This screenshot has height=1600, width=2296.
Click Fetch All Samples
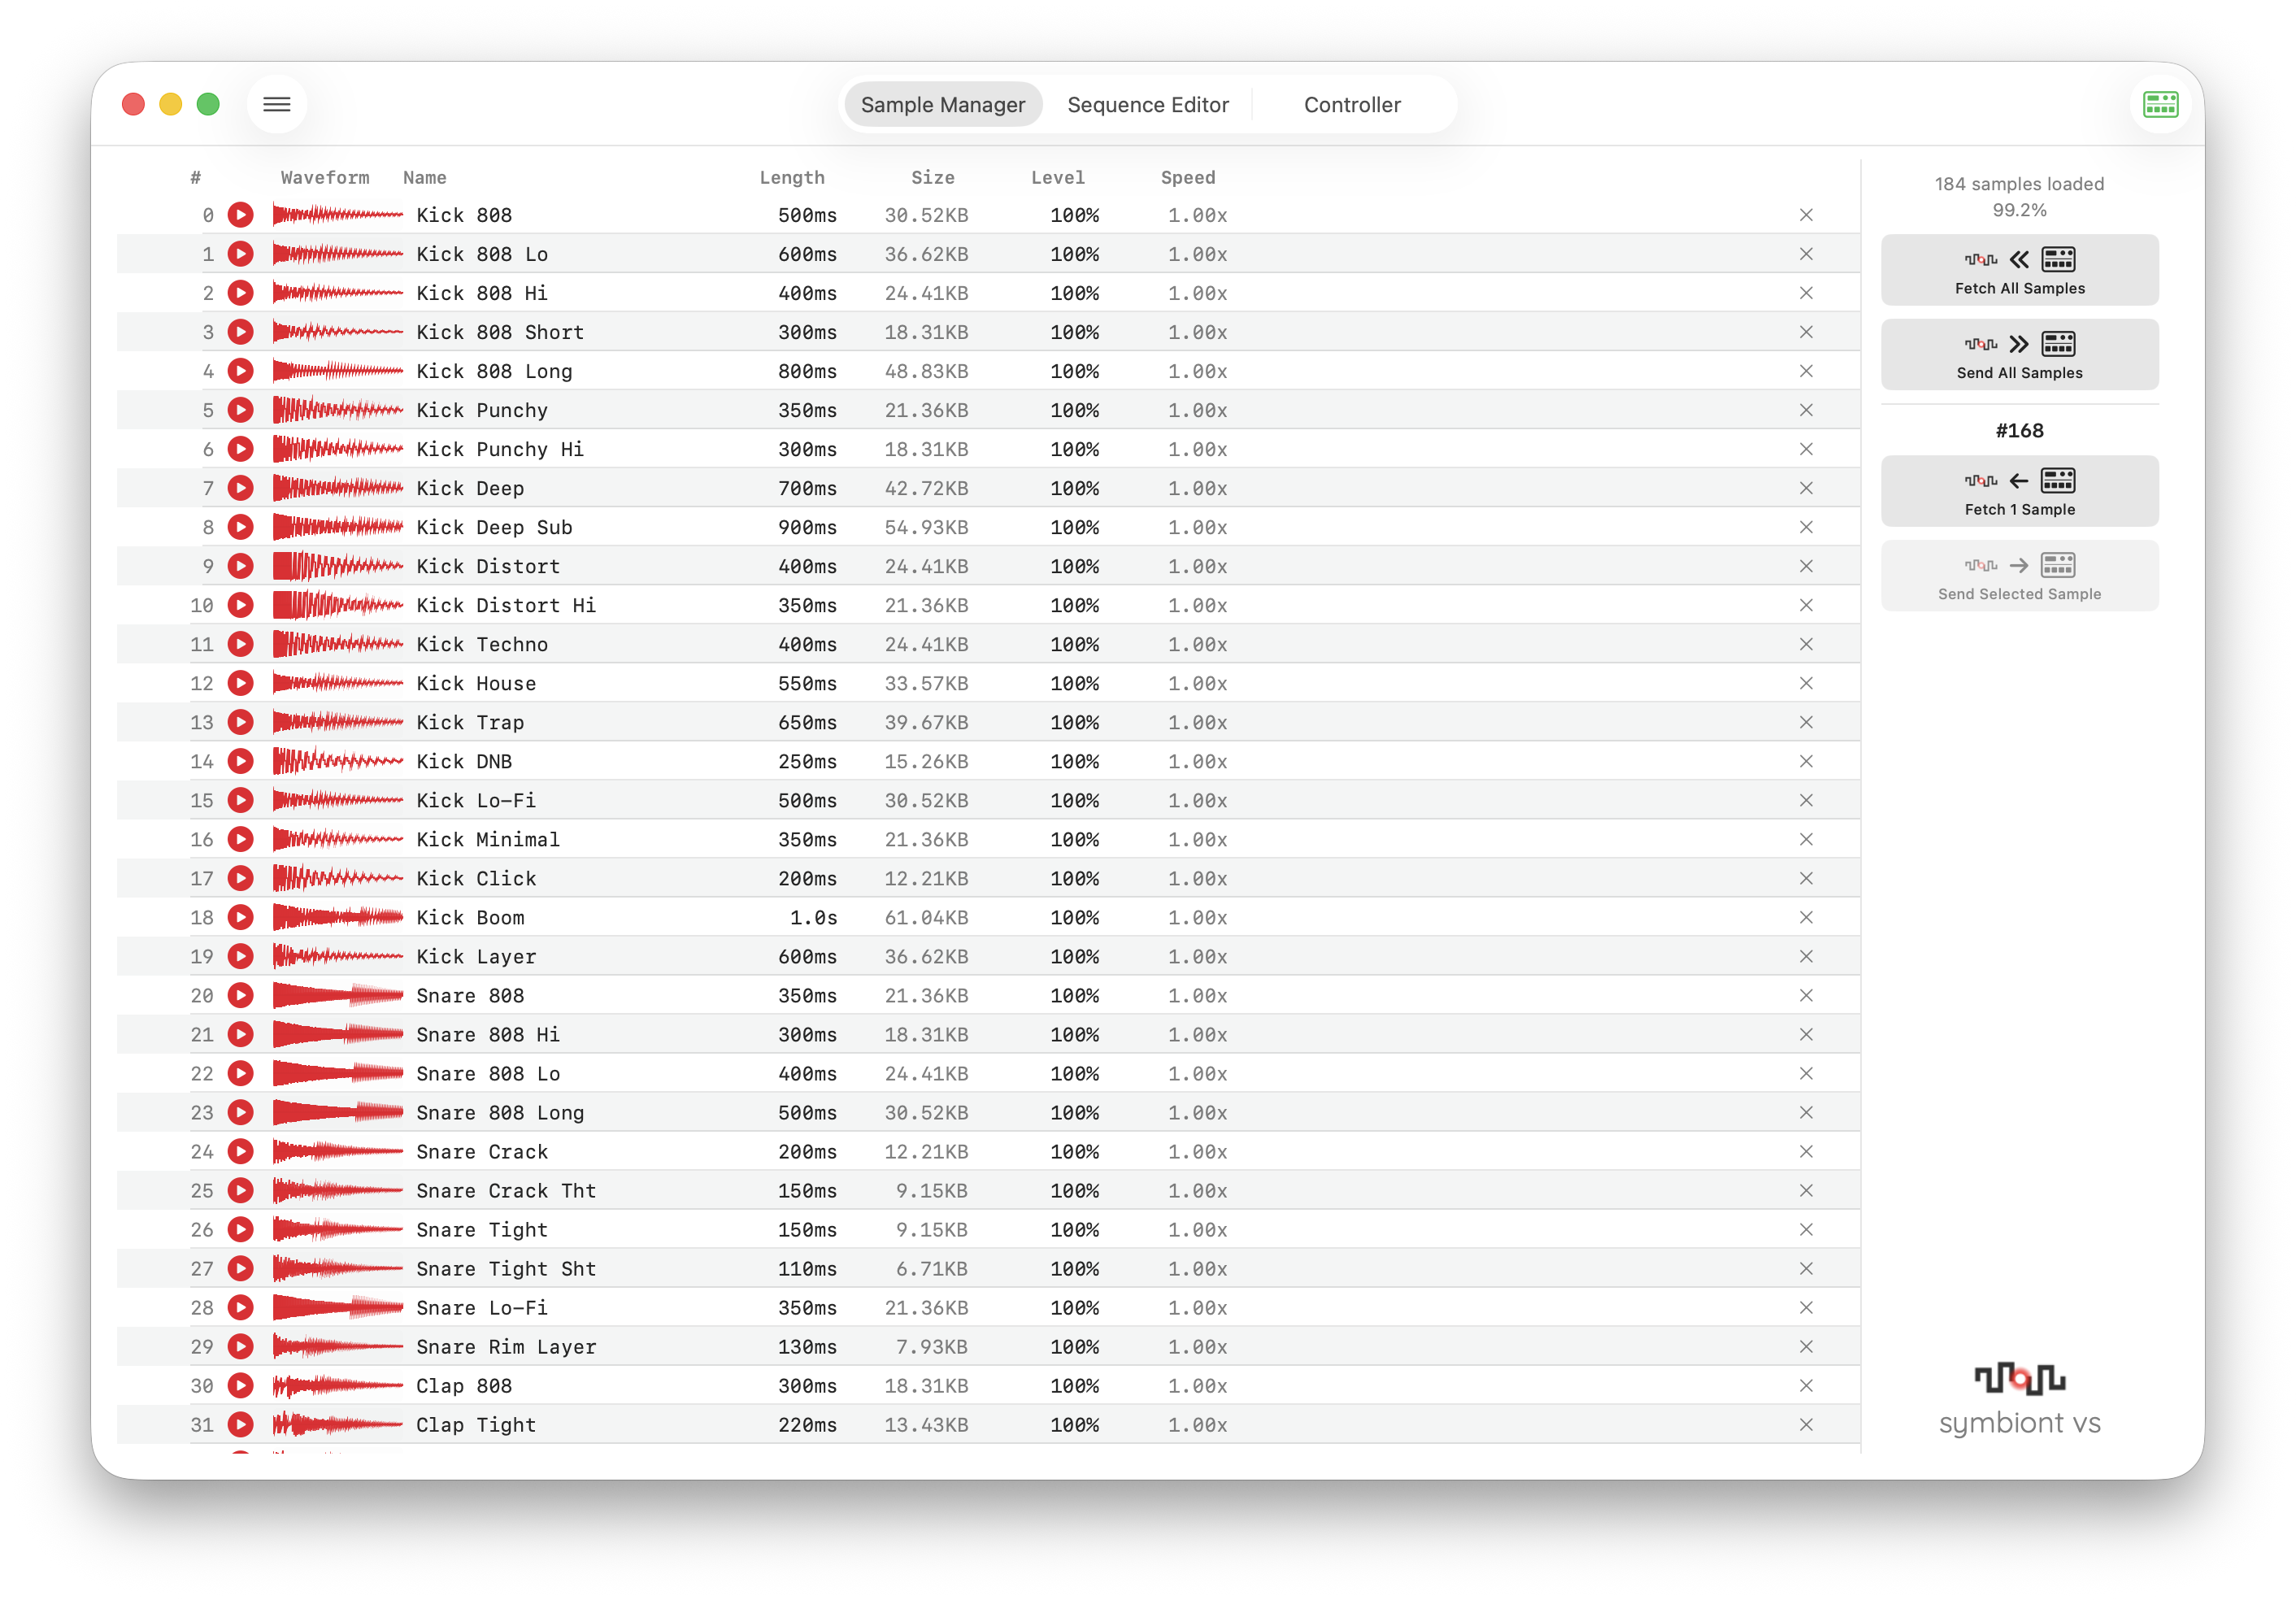pyautogui.click(x=2019, y=270)
